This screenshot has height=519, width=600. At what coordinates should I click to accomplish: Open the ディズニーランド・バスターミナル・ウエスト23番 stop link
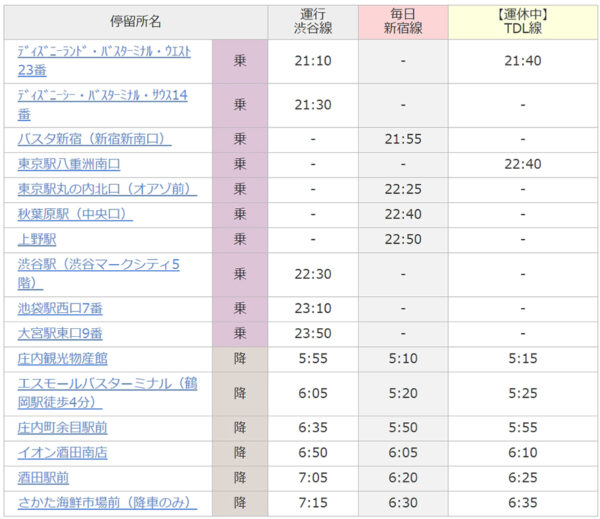[104, 51]
